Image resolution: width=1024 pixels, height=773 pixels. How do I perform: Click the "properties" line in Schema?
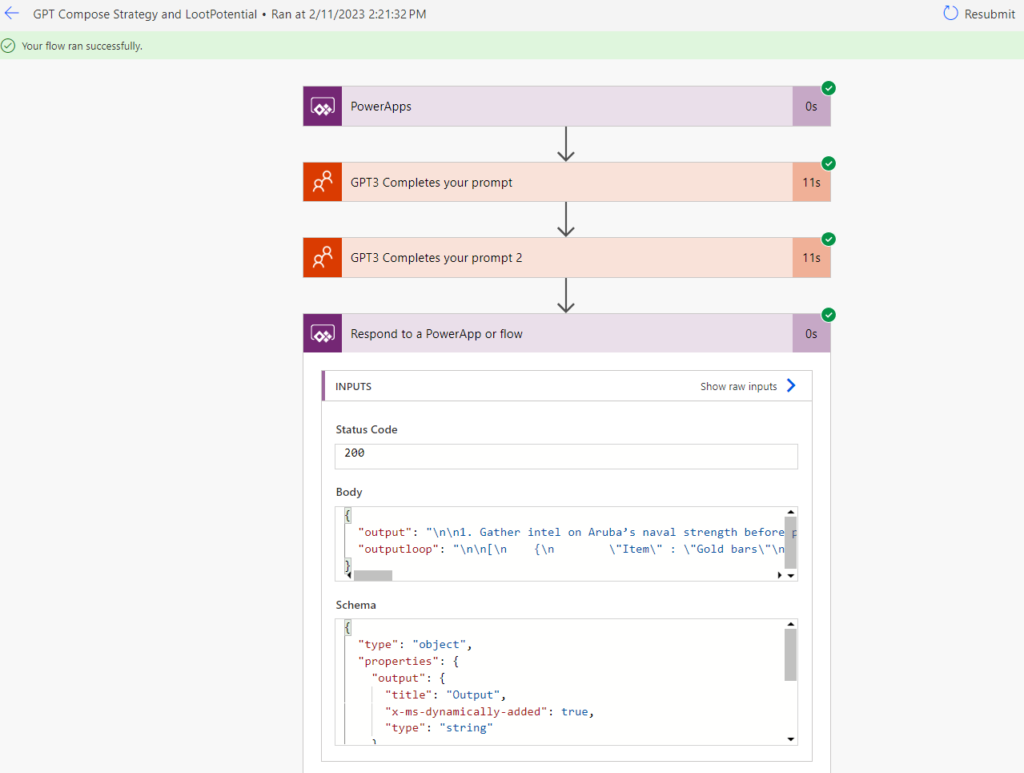pos(408,661)
